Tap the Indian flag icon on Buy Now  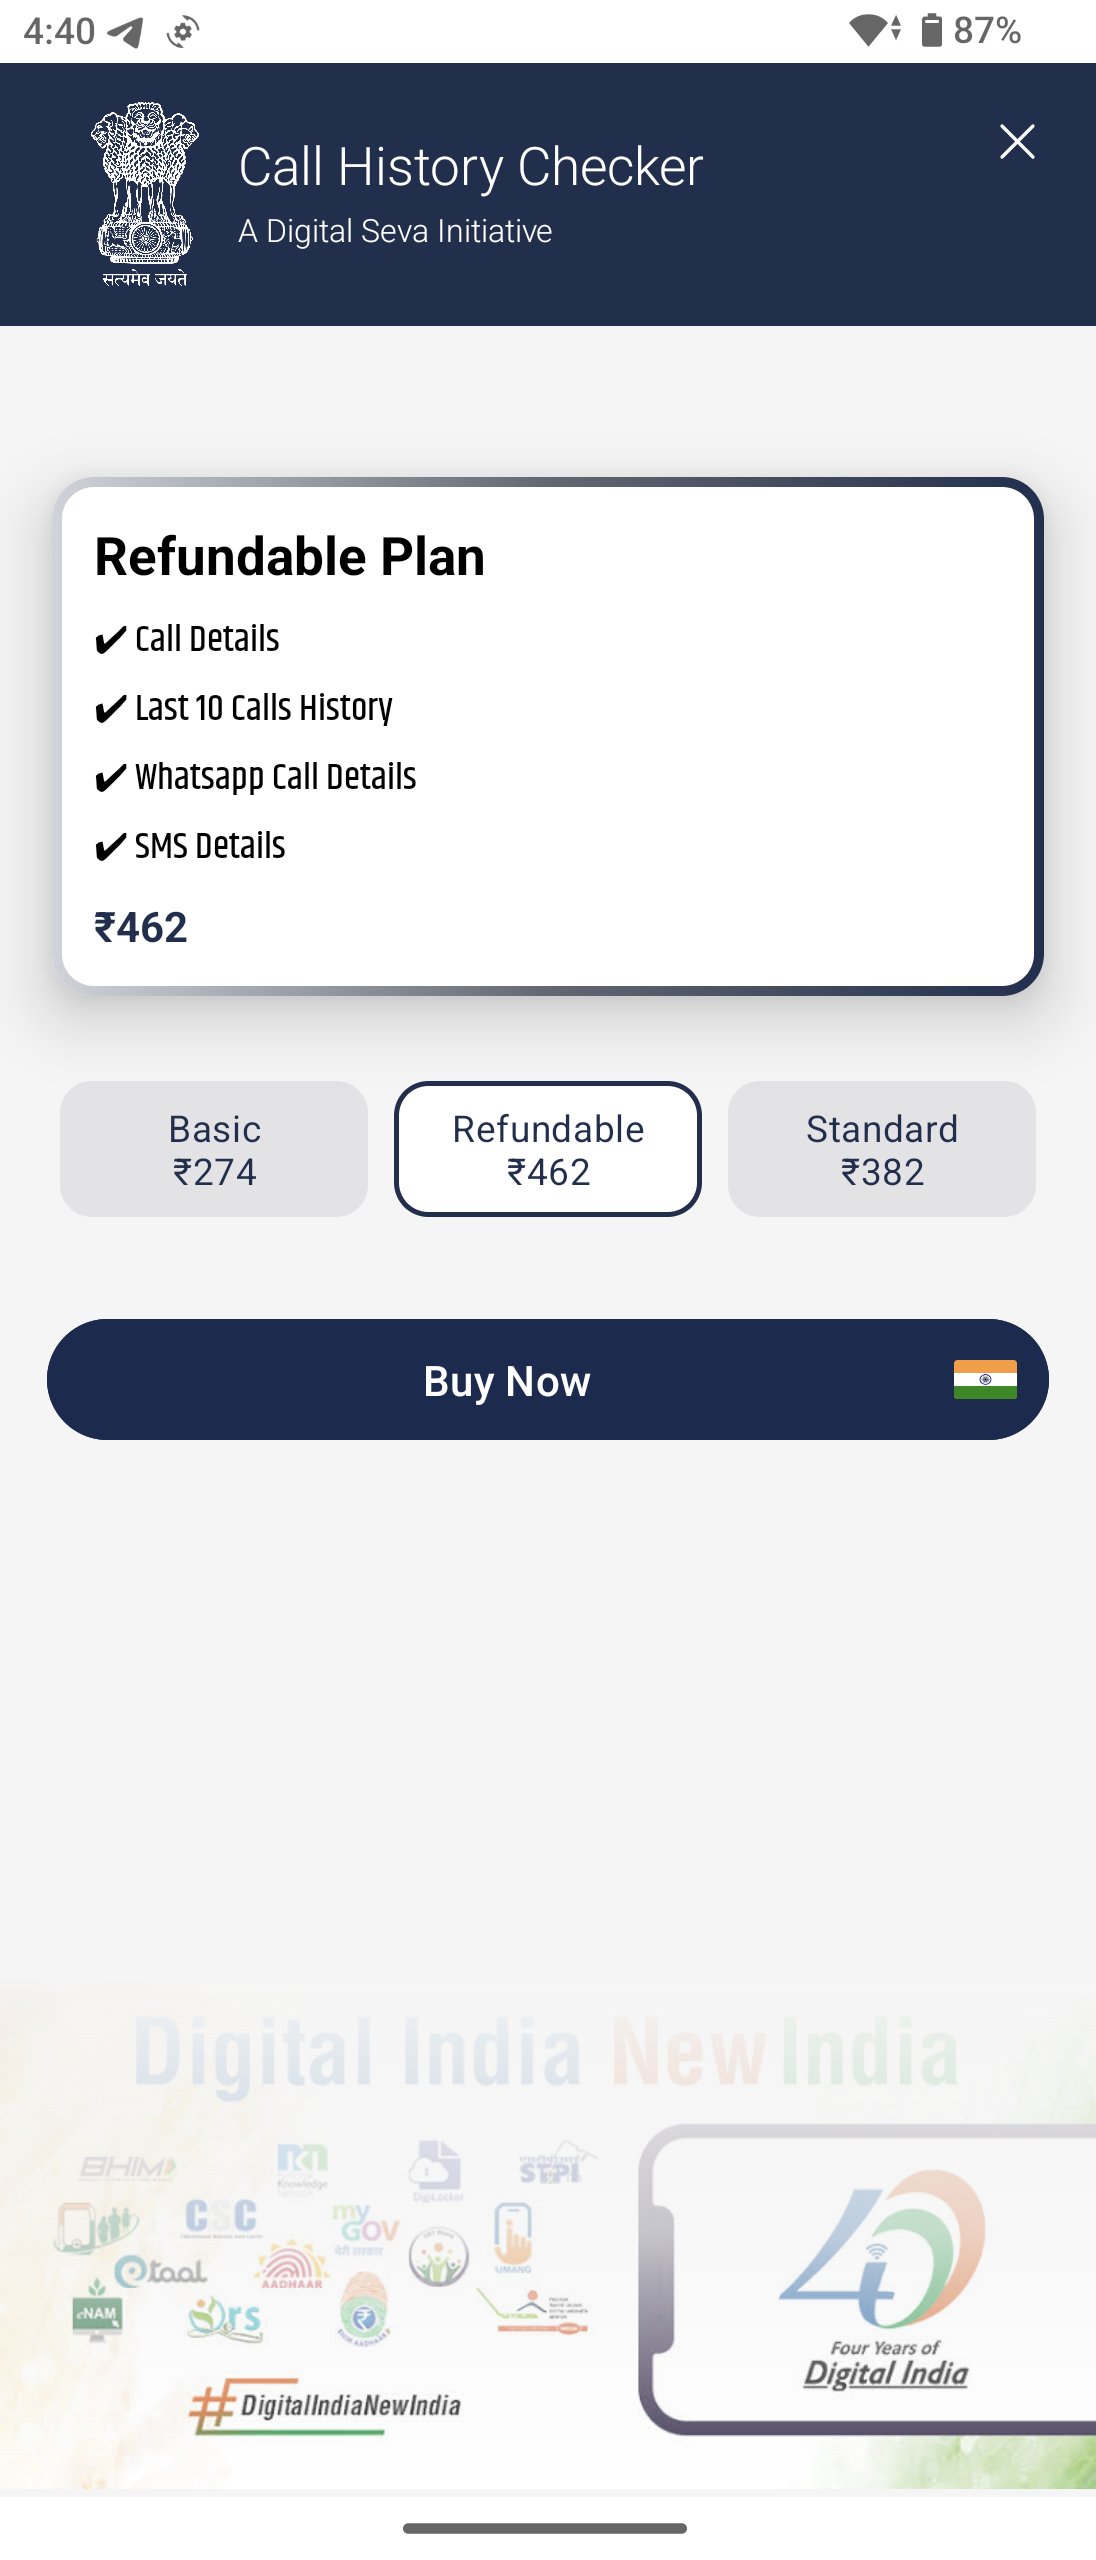click(x=984, y=1379)
